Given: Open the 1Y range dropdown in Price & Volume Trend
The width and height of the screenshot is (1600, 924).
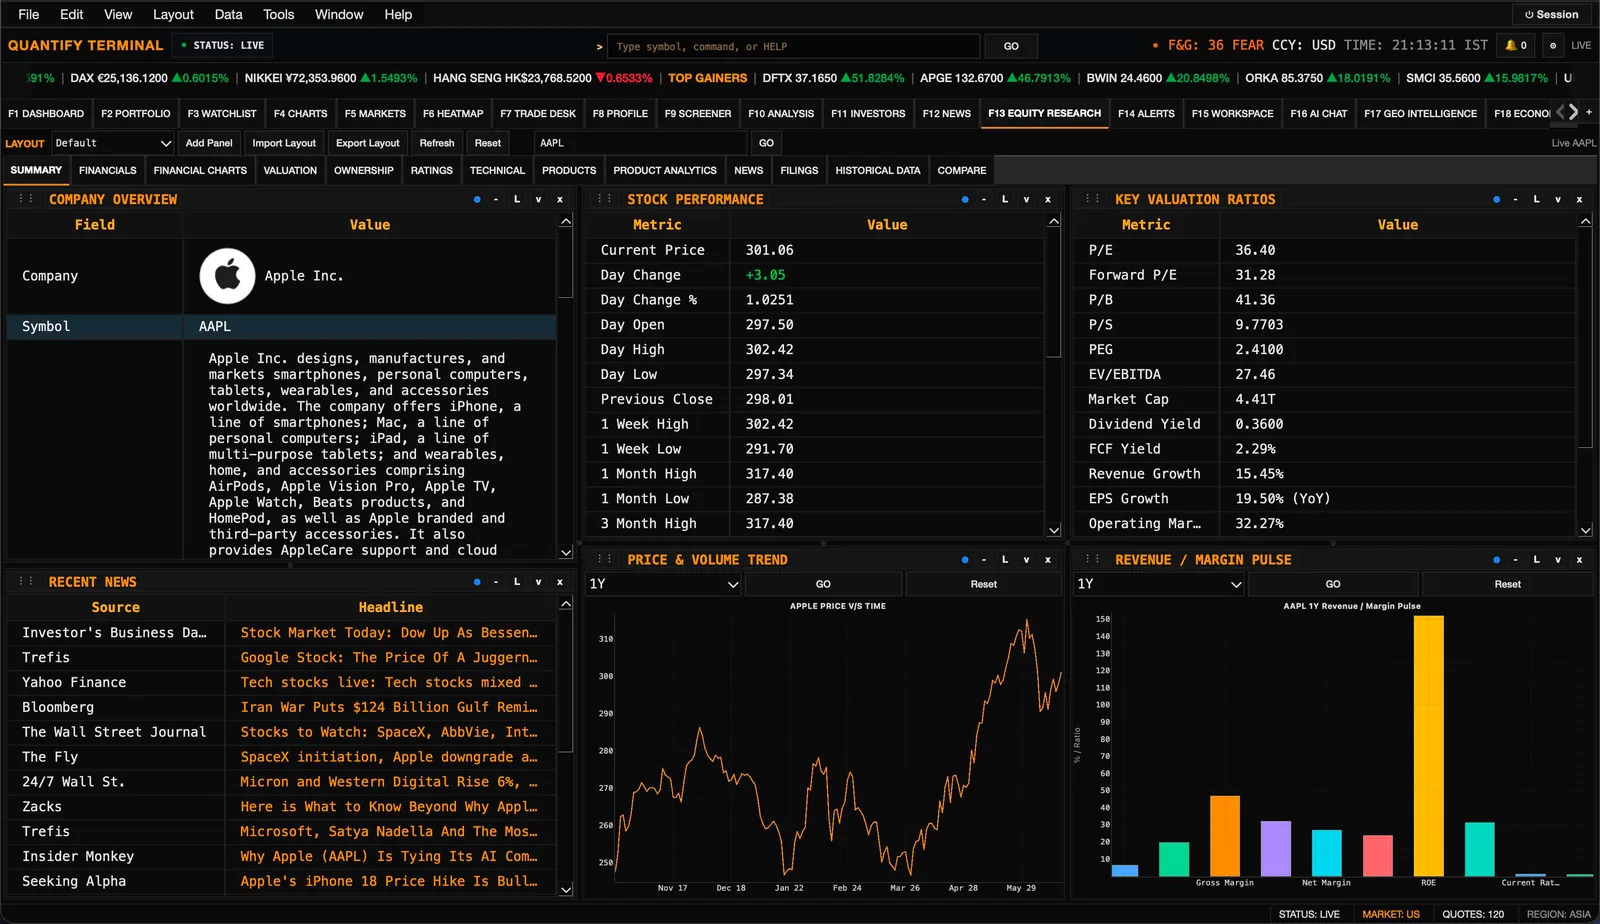Looking at the screenshot, I should click(663, 584).
